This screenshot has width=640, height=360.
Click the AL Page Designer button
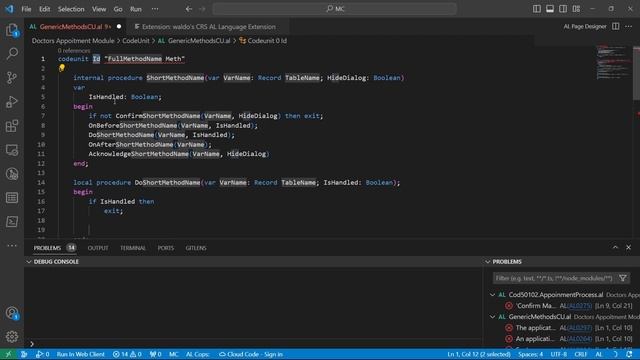(x=585, y=27)
